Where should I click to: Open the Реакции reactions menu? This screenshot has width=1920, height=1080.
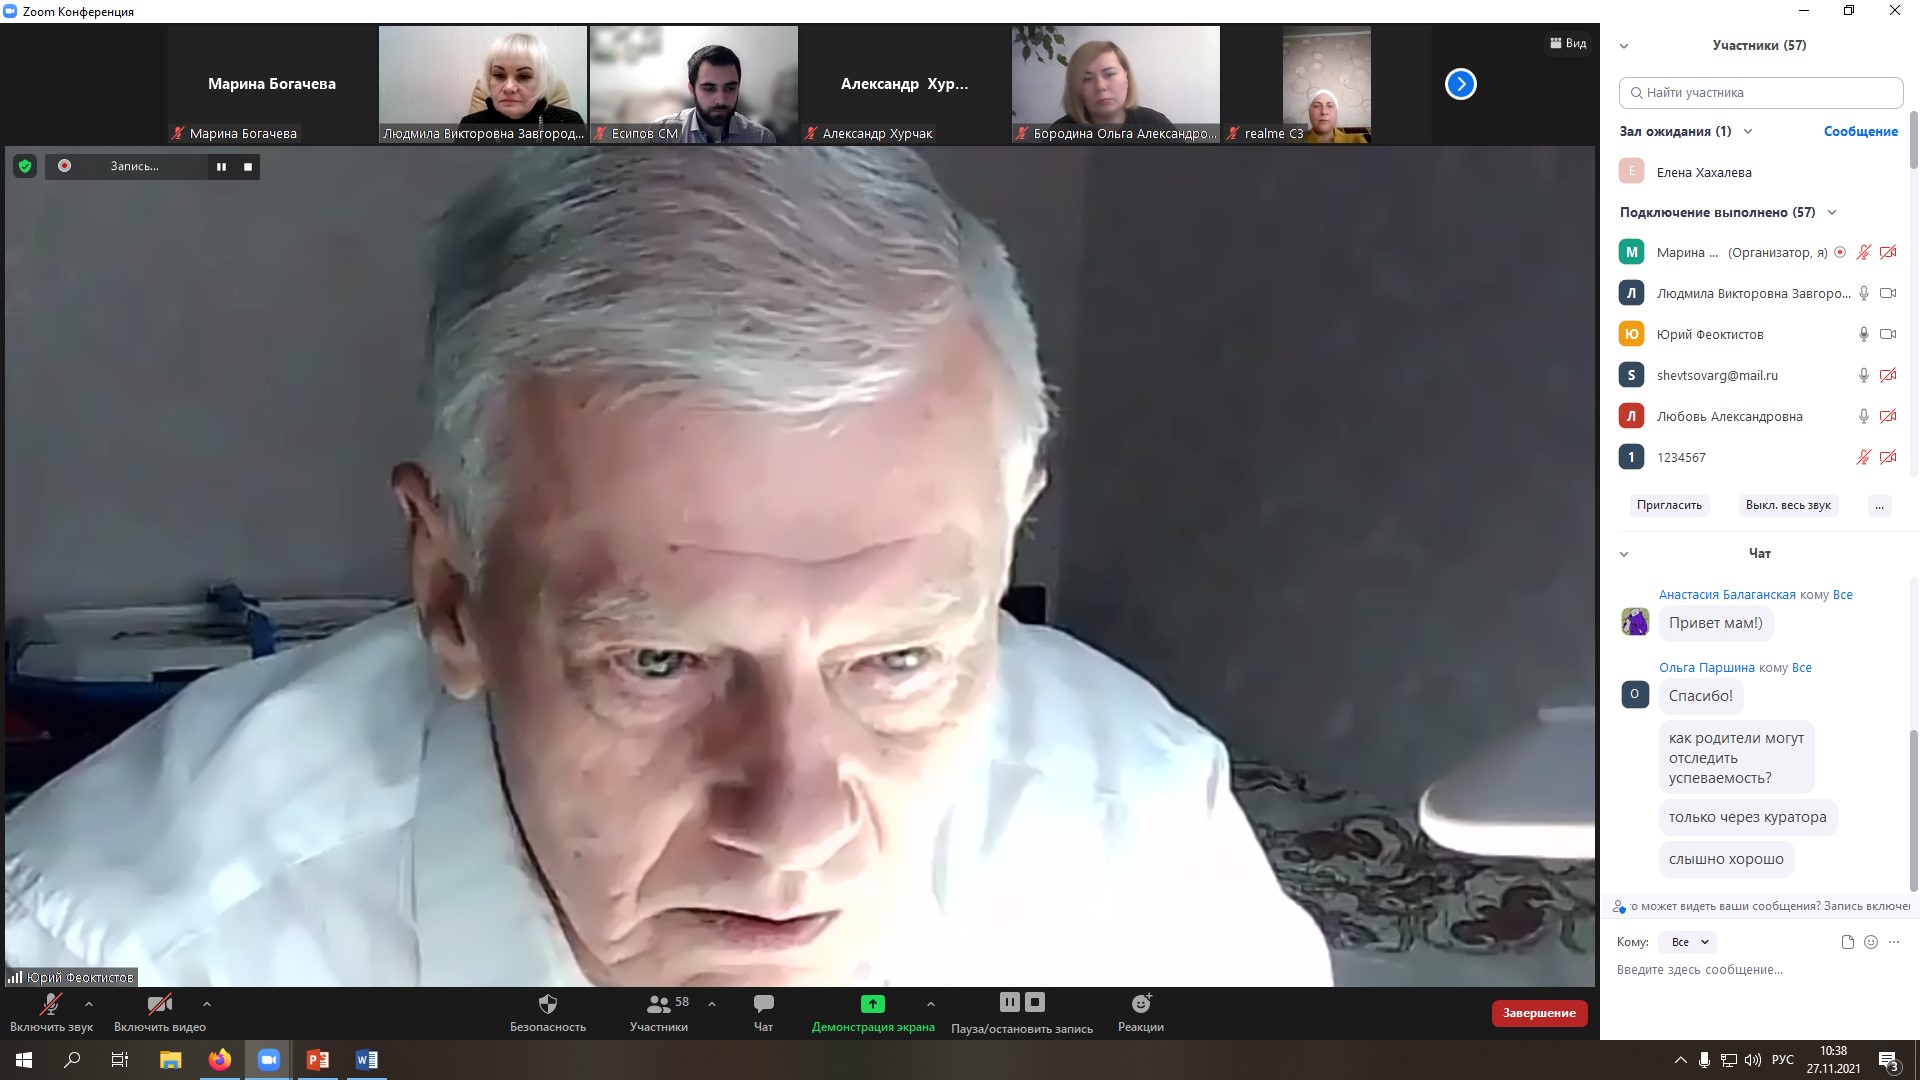pyautogui.click(x=1141, y=1012)
